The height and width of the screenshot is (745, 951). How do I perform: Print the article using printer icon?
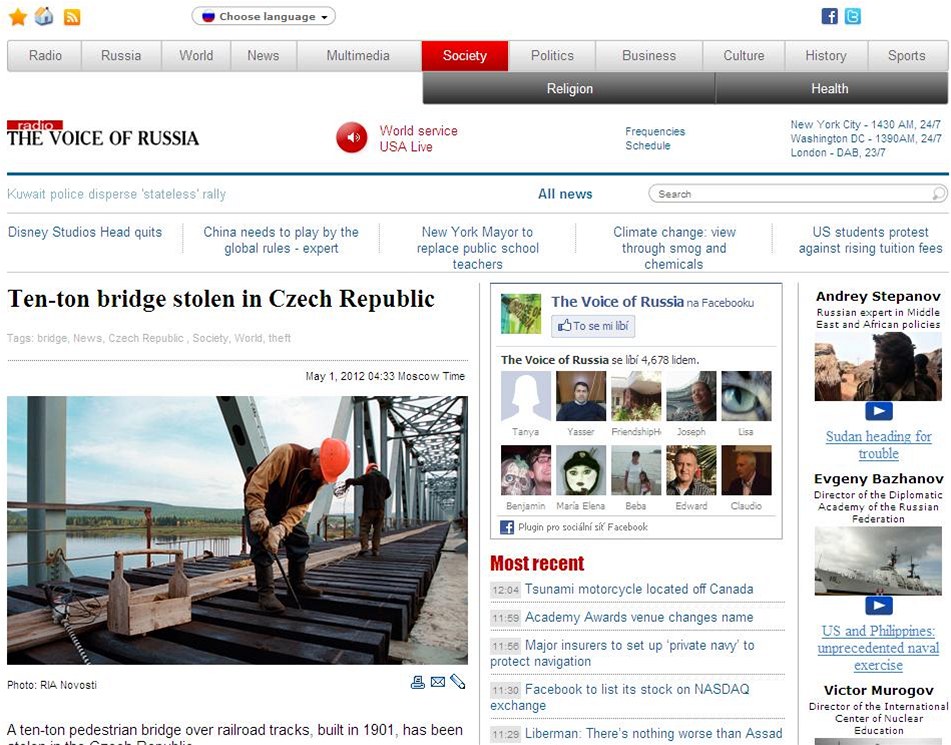418,682
